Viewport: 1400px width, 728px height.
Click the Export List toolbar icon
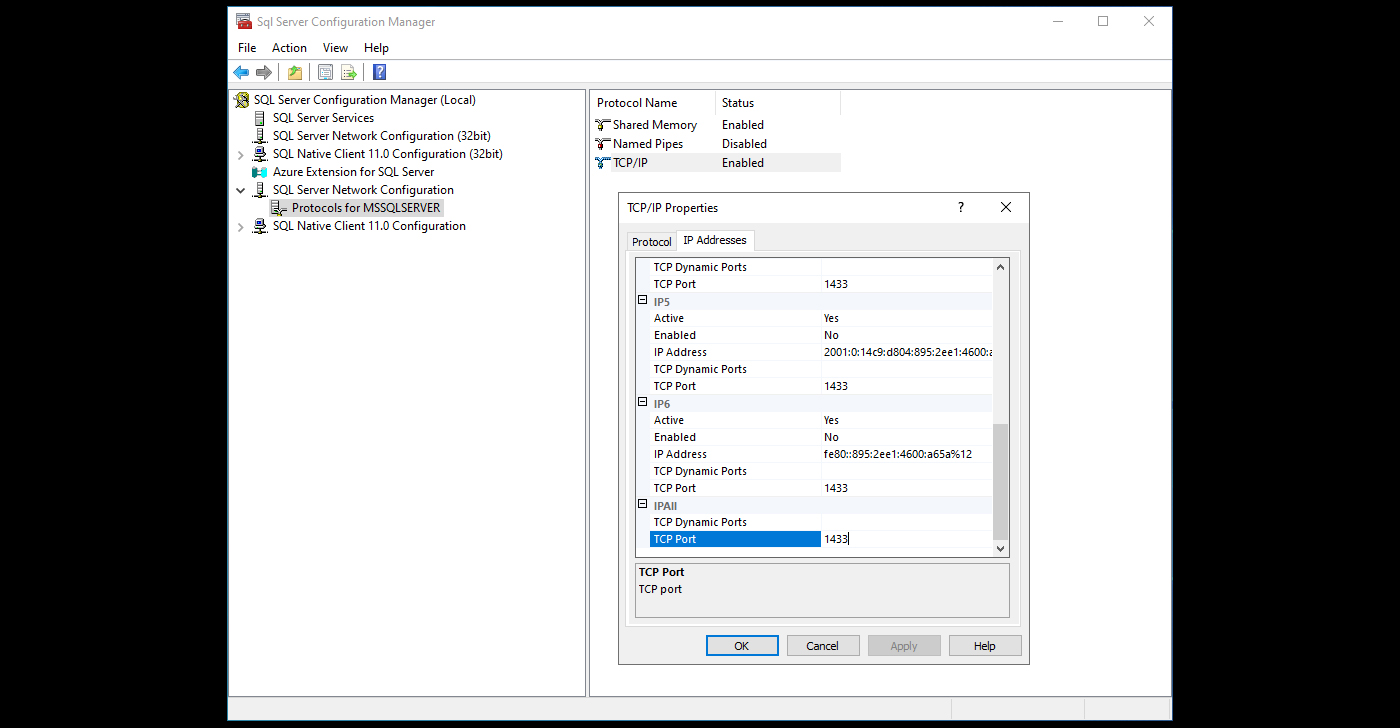tap(349, 72)
